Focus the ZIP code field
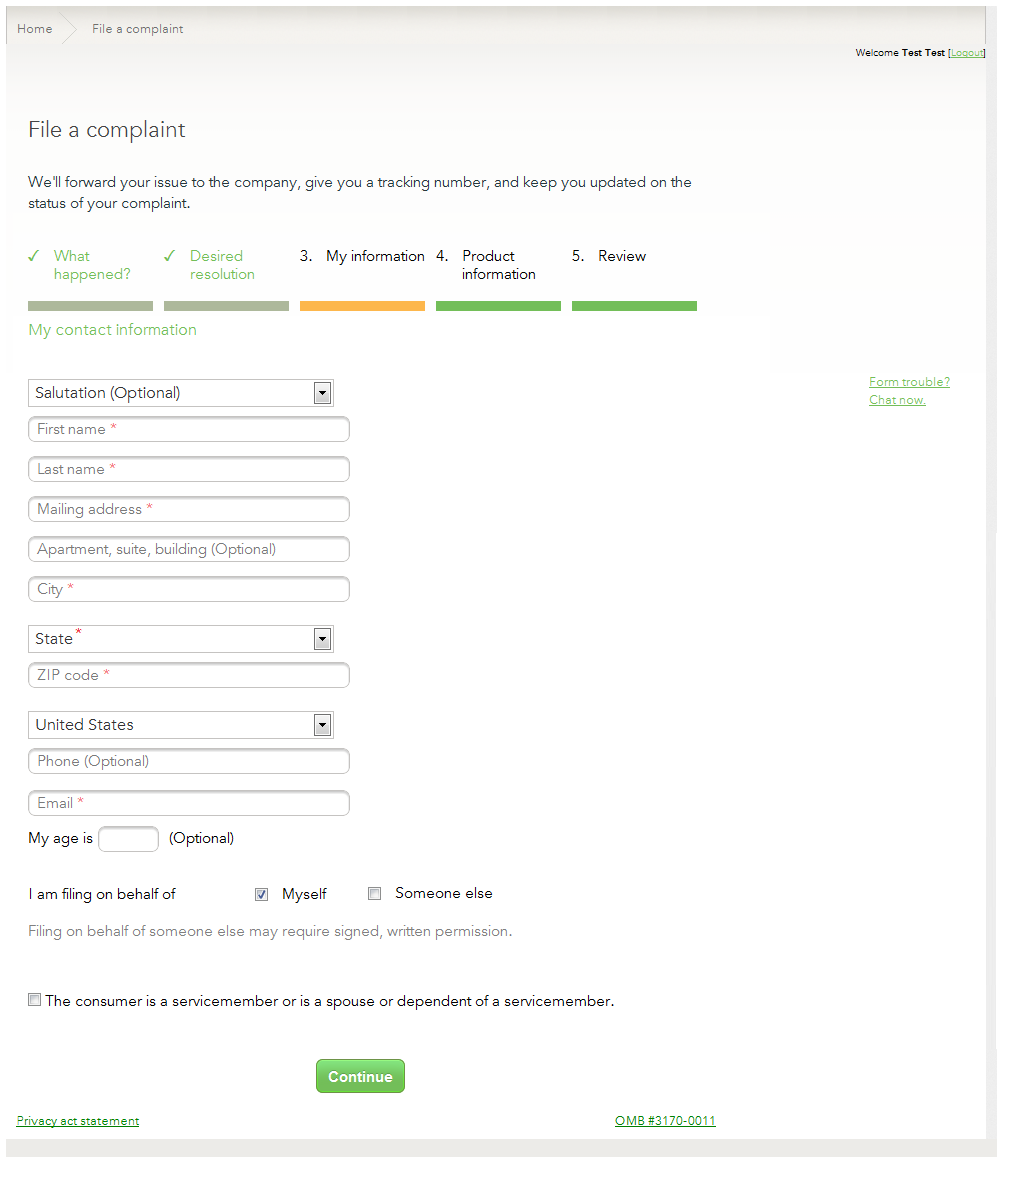Screen dimensions: 1020x1188 (189, 675)
